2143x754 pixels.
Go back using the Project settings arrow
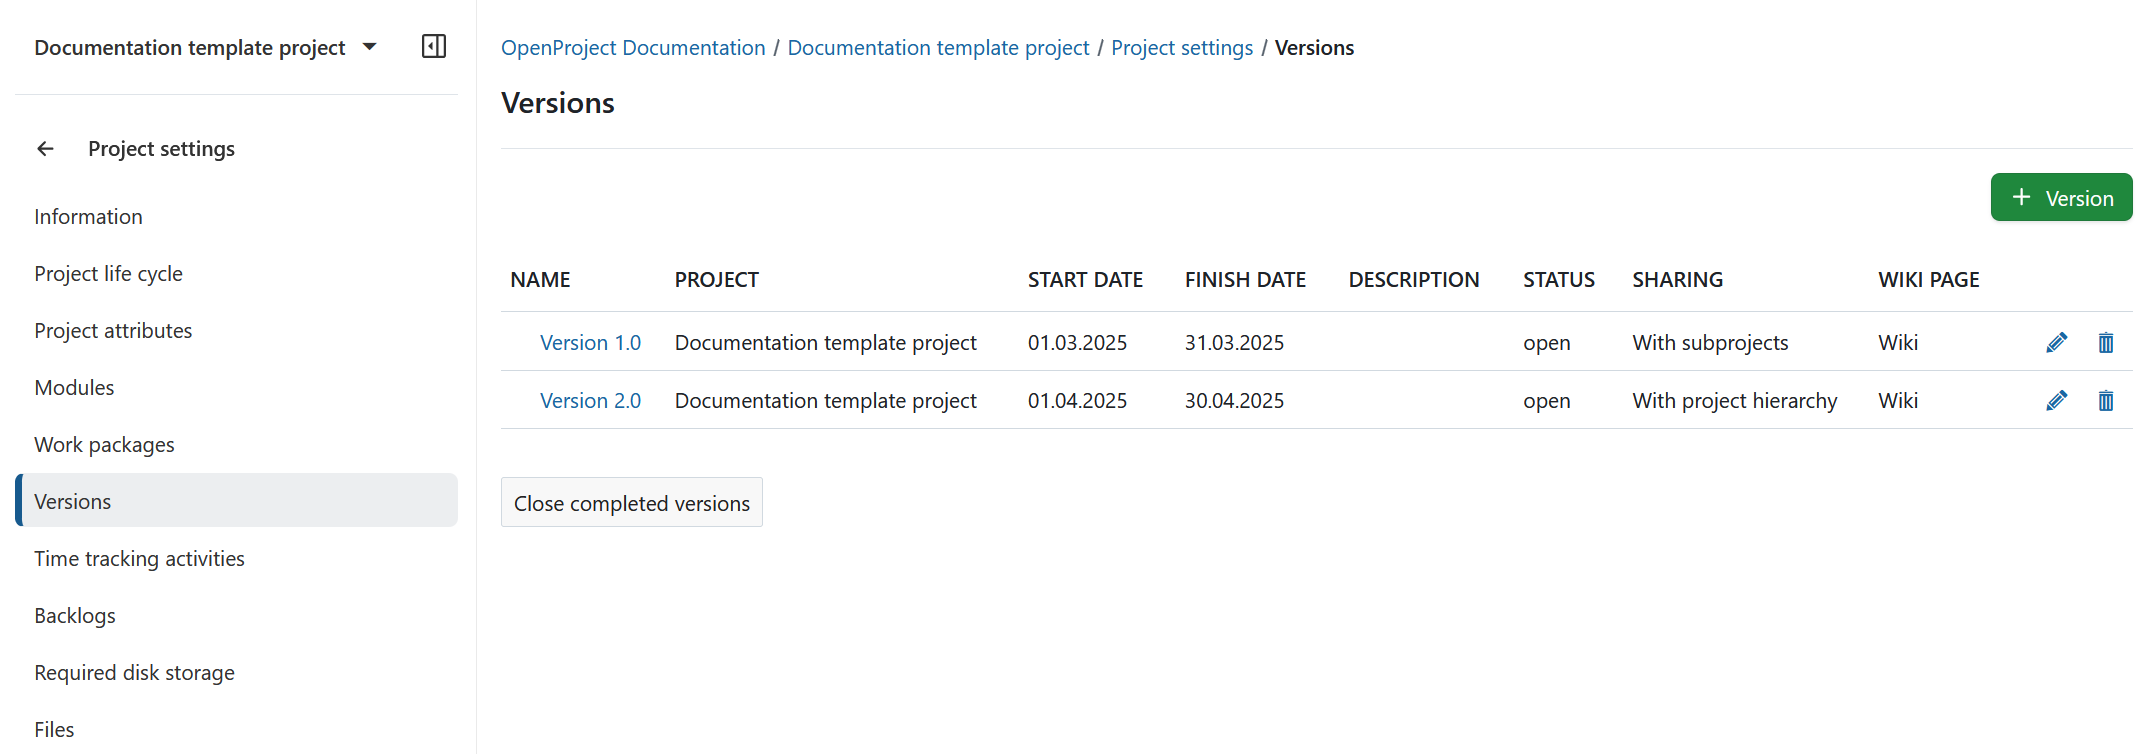(x=46, y=149)
